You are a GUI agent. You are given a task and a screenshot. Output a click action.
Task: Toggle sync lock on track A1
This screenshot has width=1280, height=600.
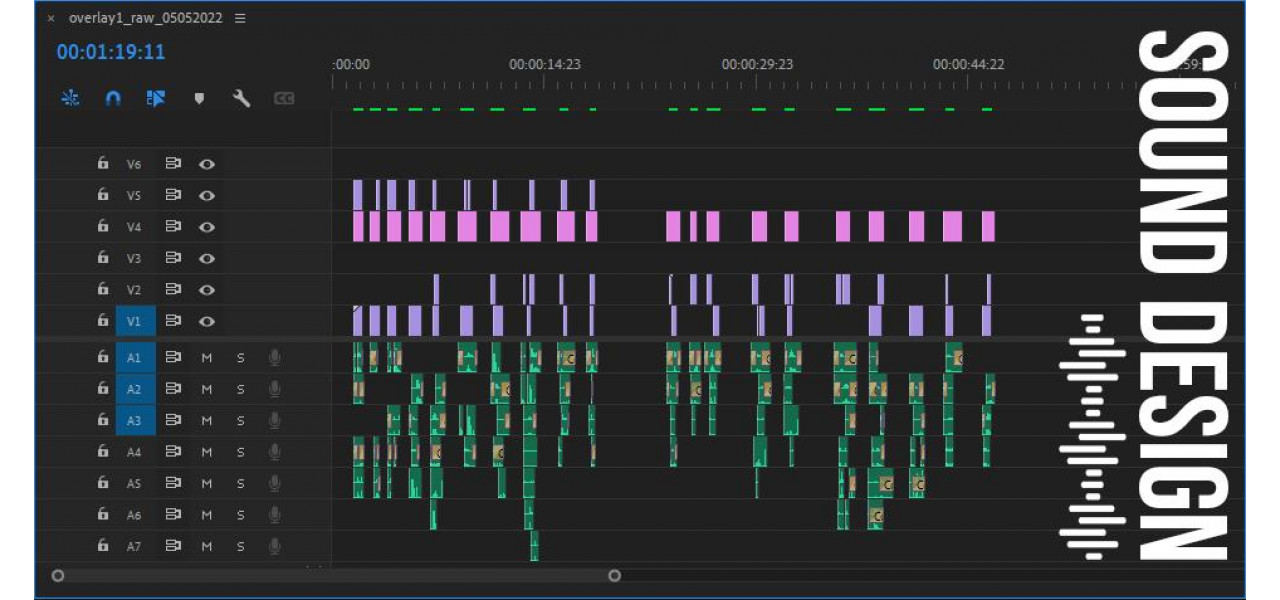pyautogui.click(x=173, y=357)
